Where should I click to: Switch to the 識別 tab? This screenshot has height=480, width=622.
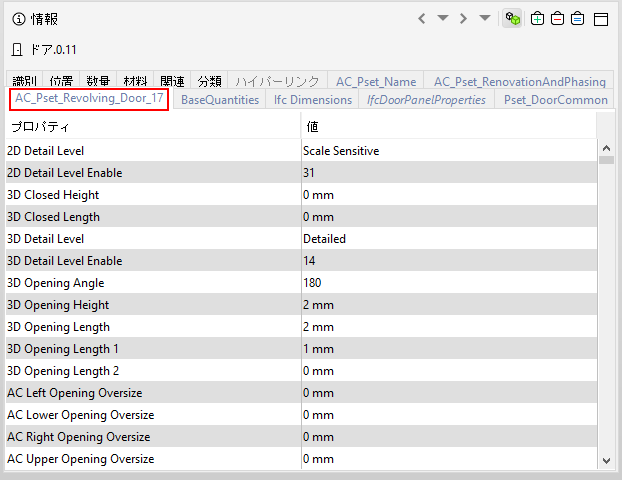click(25, 81)
